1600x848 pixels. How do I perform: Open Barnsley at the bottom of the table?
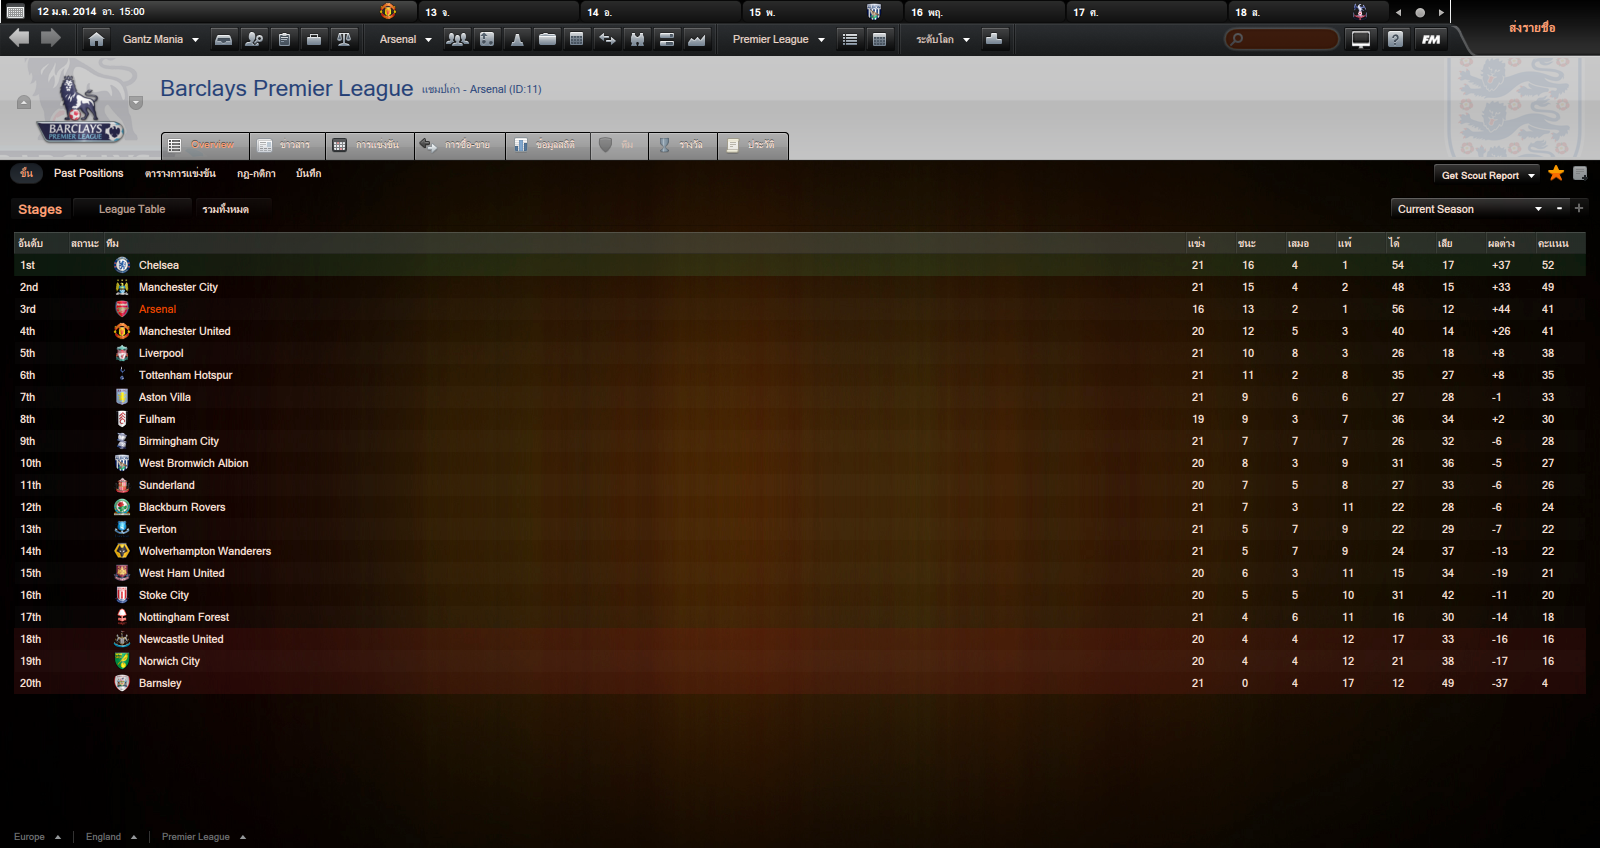[160, 683]
